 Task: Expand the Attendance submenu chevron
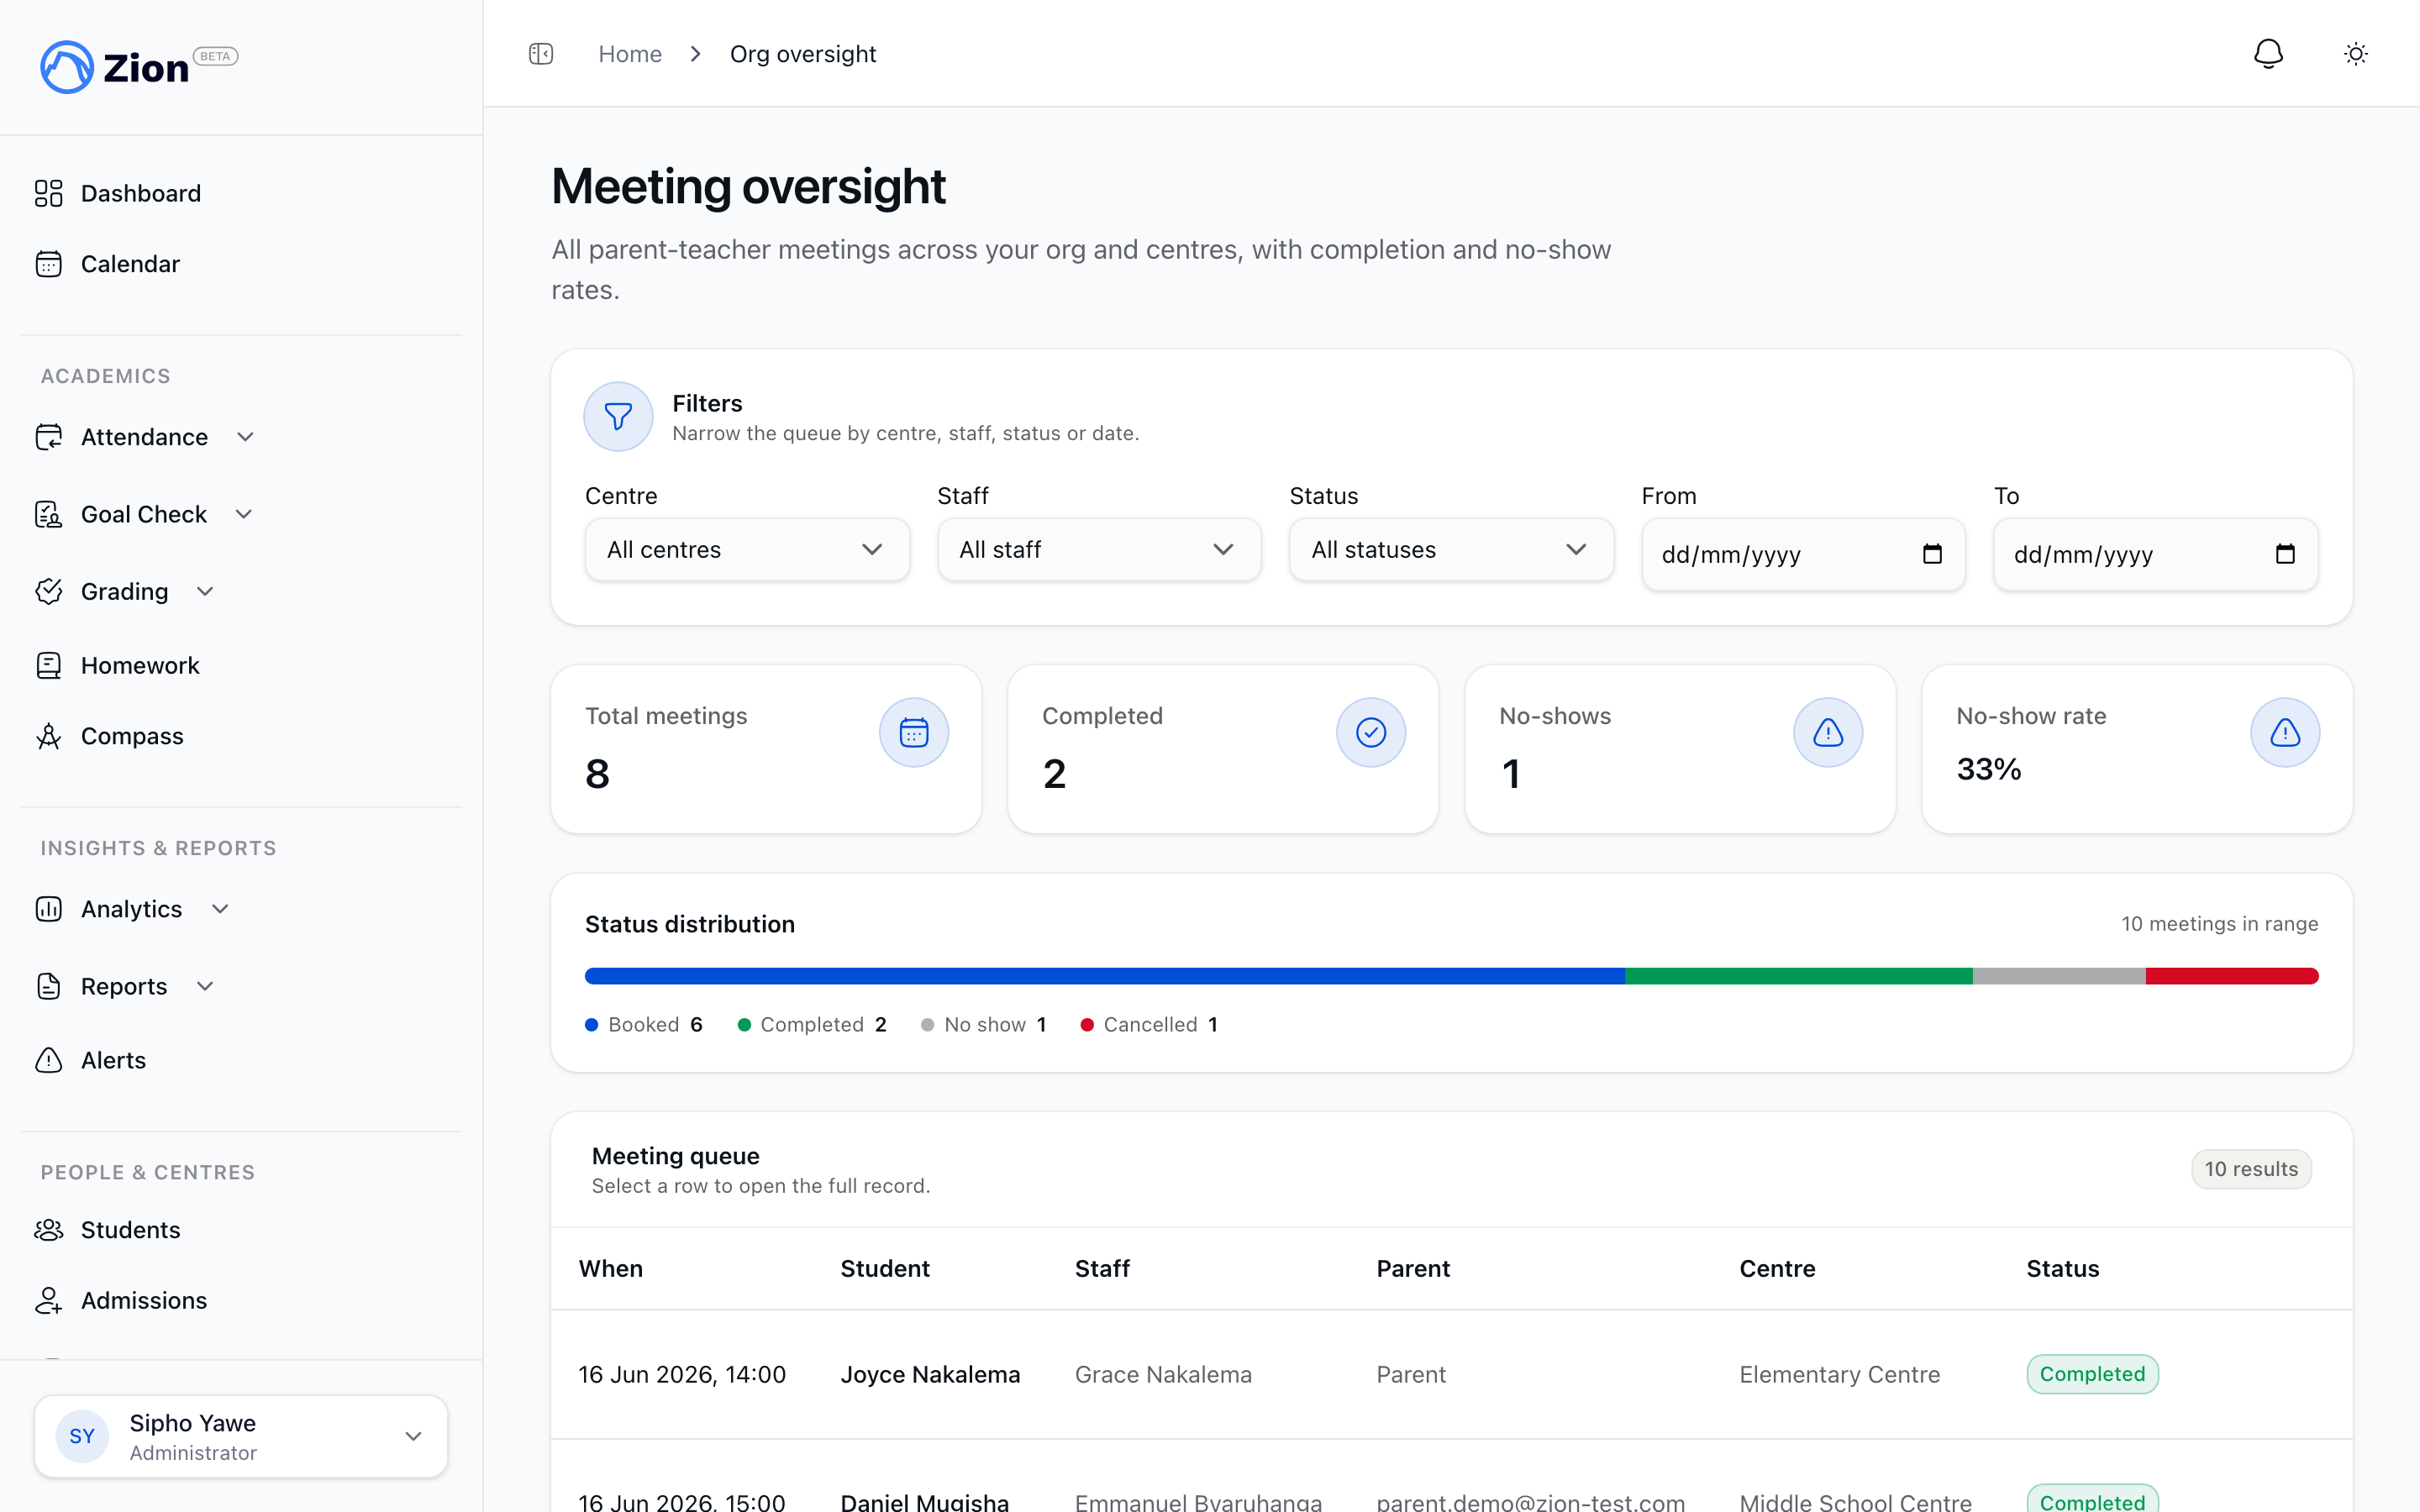[246, 437]
